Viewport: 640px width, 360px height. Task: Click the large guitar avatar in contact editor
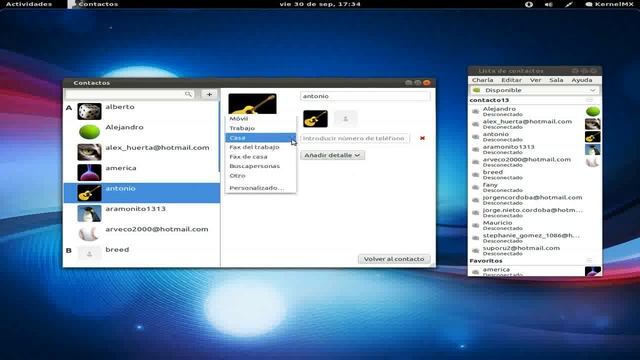coord(252,104)
